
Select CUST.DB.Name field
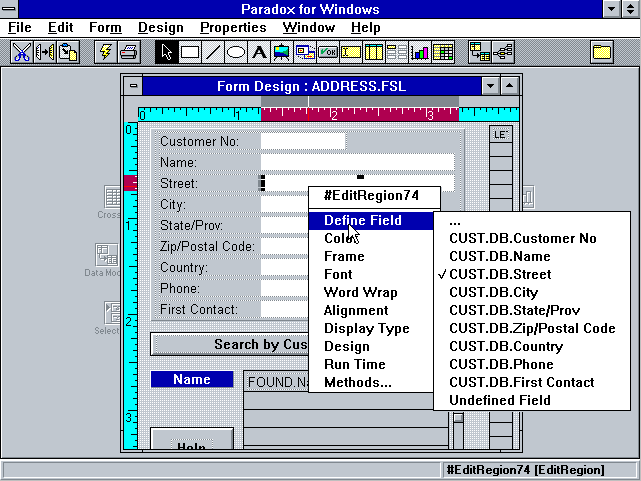coord(532,256)
